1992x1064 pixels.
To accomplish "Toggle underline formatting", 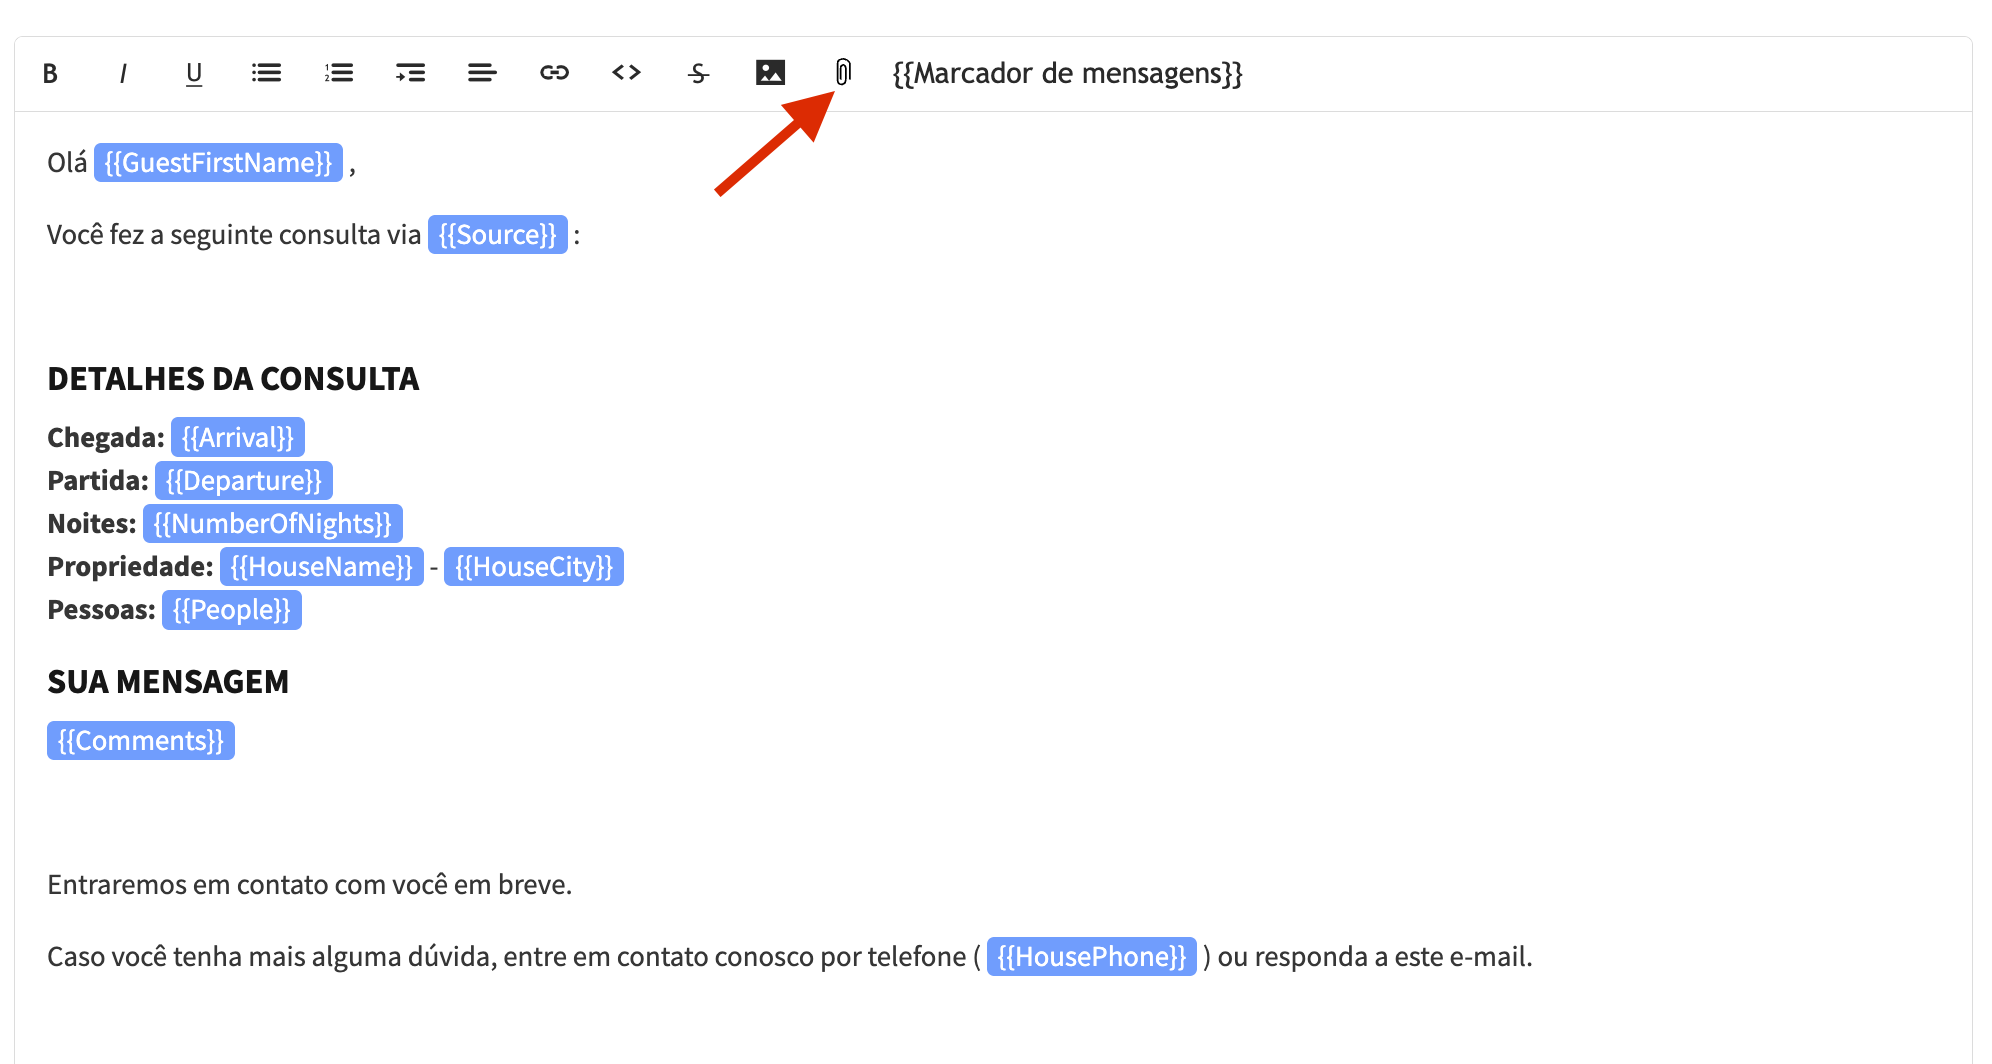I will (x=194, y=73).
